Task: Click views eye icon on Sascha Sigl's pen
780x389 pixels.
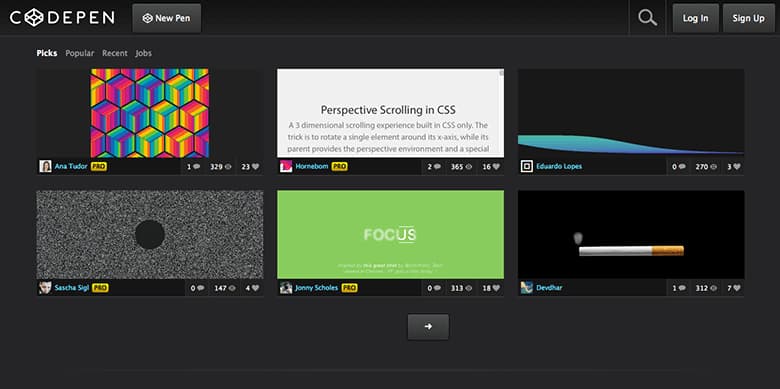Action: 232,289
